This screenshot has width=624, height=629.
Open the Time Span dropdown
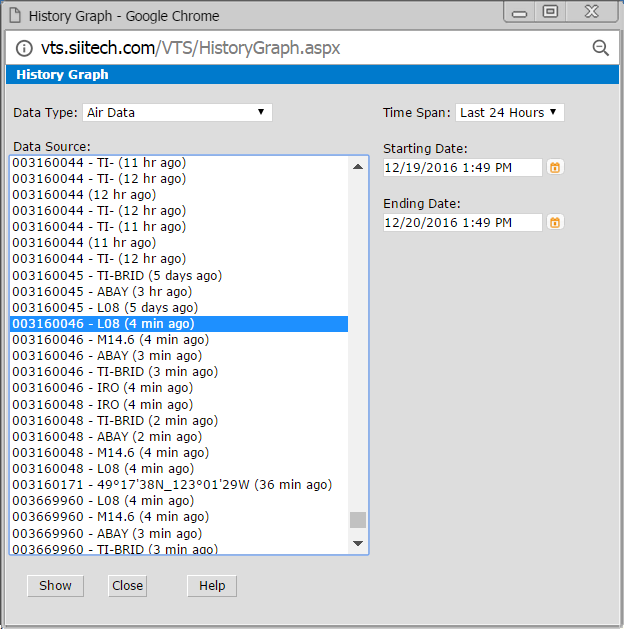tap(510, 112)
